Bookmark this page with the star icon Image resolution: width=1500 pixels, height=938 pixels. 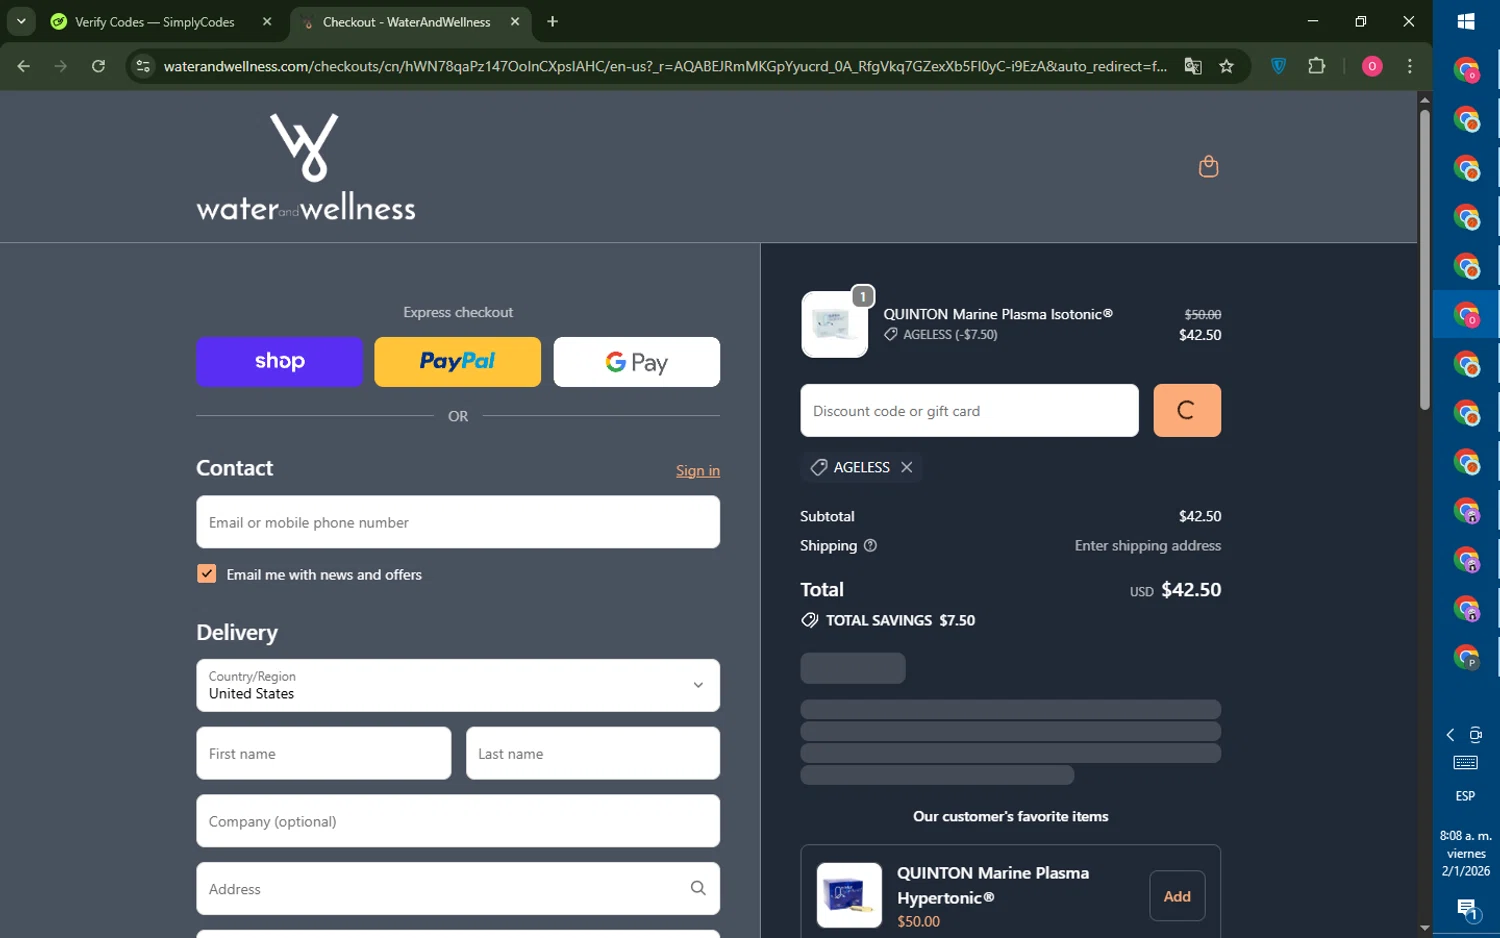pos(1227,66)
